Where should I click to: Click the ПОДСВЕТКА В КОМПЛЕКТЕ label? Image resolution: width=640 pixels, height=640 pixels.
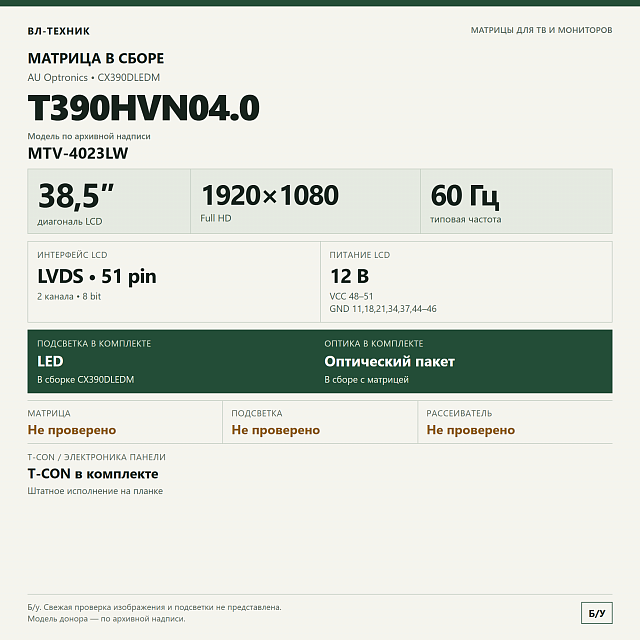pos(94,344)
